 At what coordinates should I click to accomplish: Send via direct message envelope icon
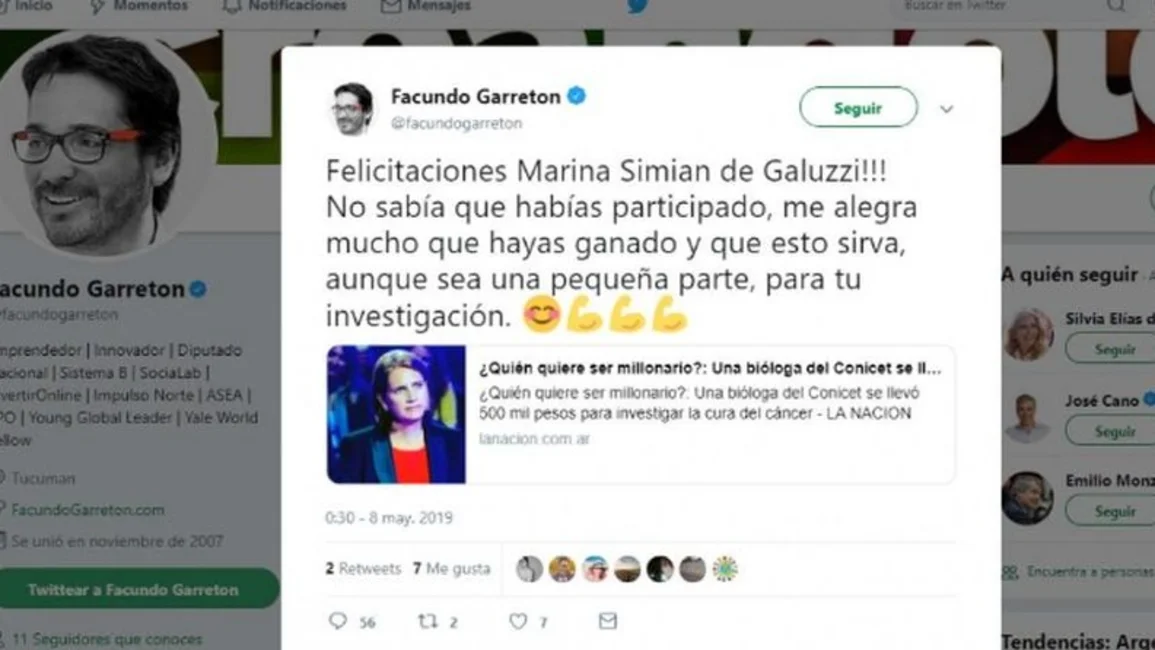tap(608, 621)
